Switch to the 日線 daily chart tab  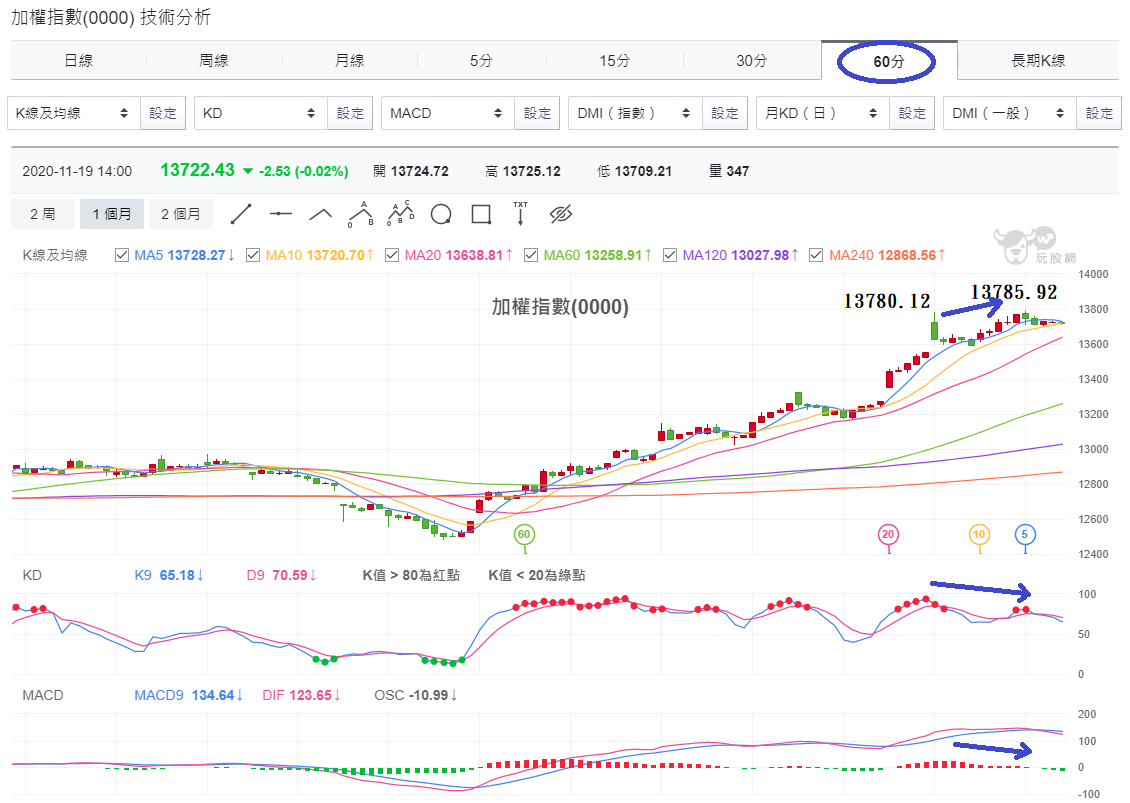[x=79, y=61]
